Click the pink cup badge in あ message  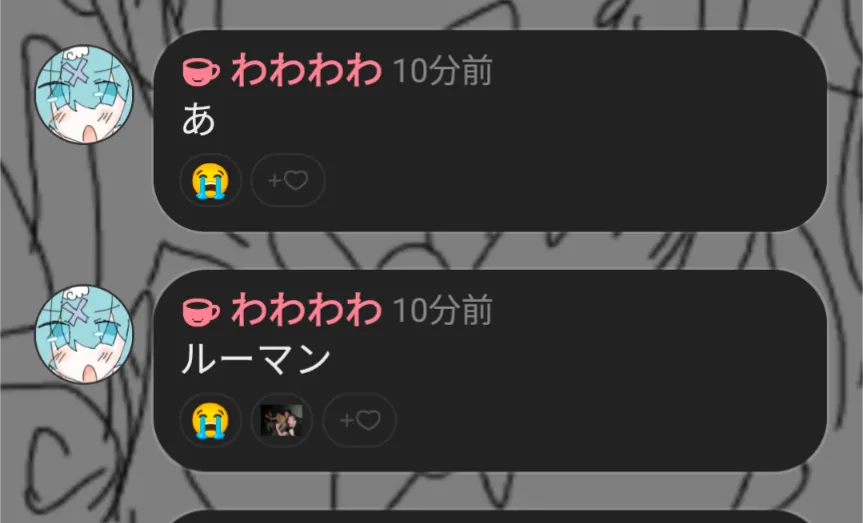[201, 72]
